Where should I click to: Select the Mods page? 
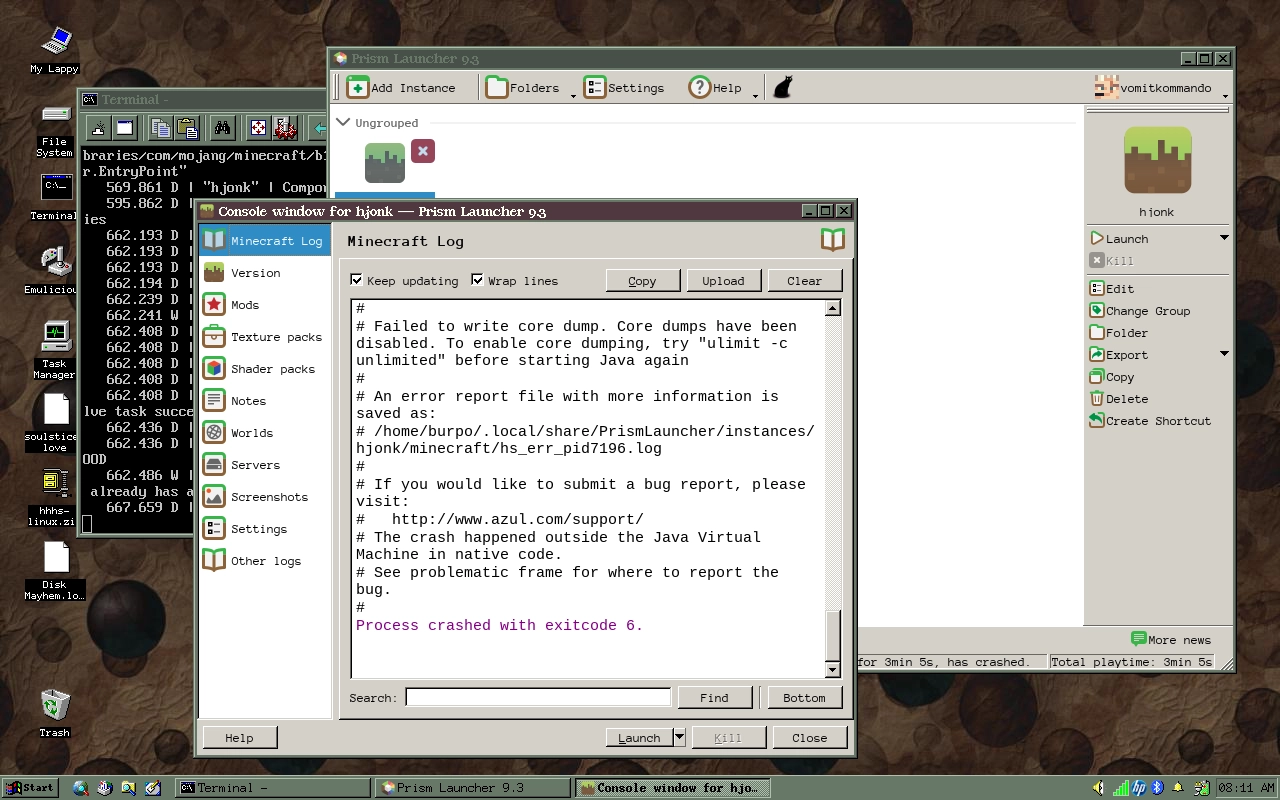tap(265, 304)
